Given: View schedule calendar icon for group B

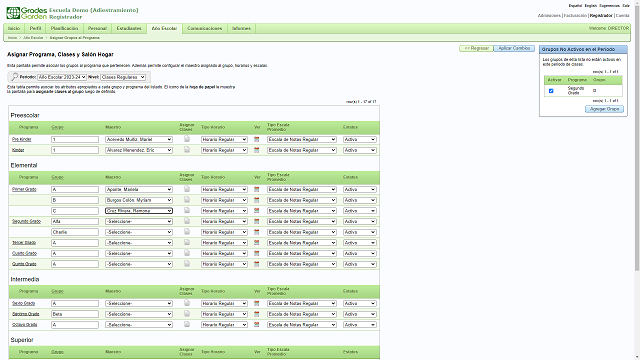Looking at the screenshot, I should tap(256, 200).
